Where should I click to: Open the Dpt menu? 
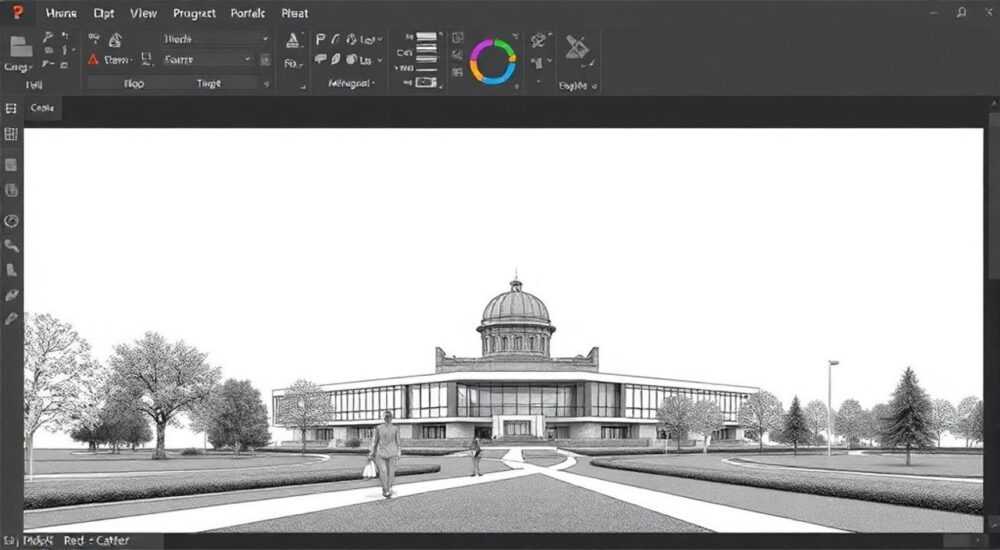tap(104, 13)
